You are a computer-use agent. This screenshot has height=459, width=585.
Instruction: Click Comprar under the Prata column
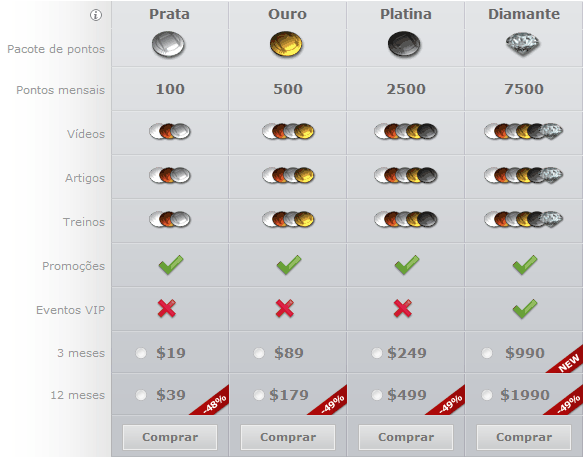coord(170,437)
